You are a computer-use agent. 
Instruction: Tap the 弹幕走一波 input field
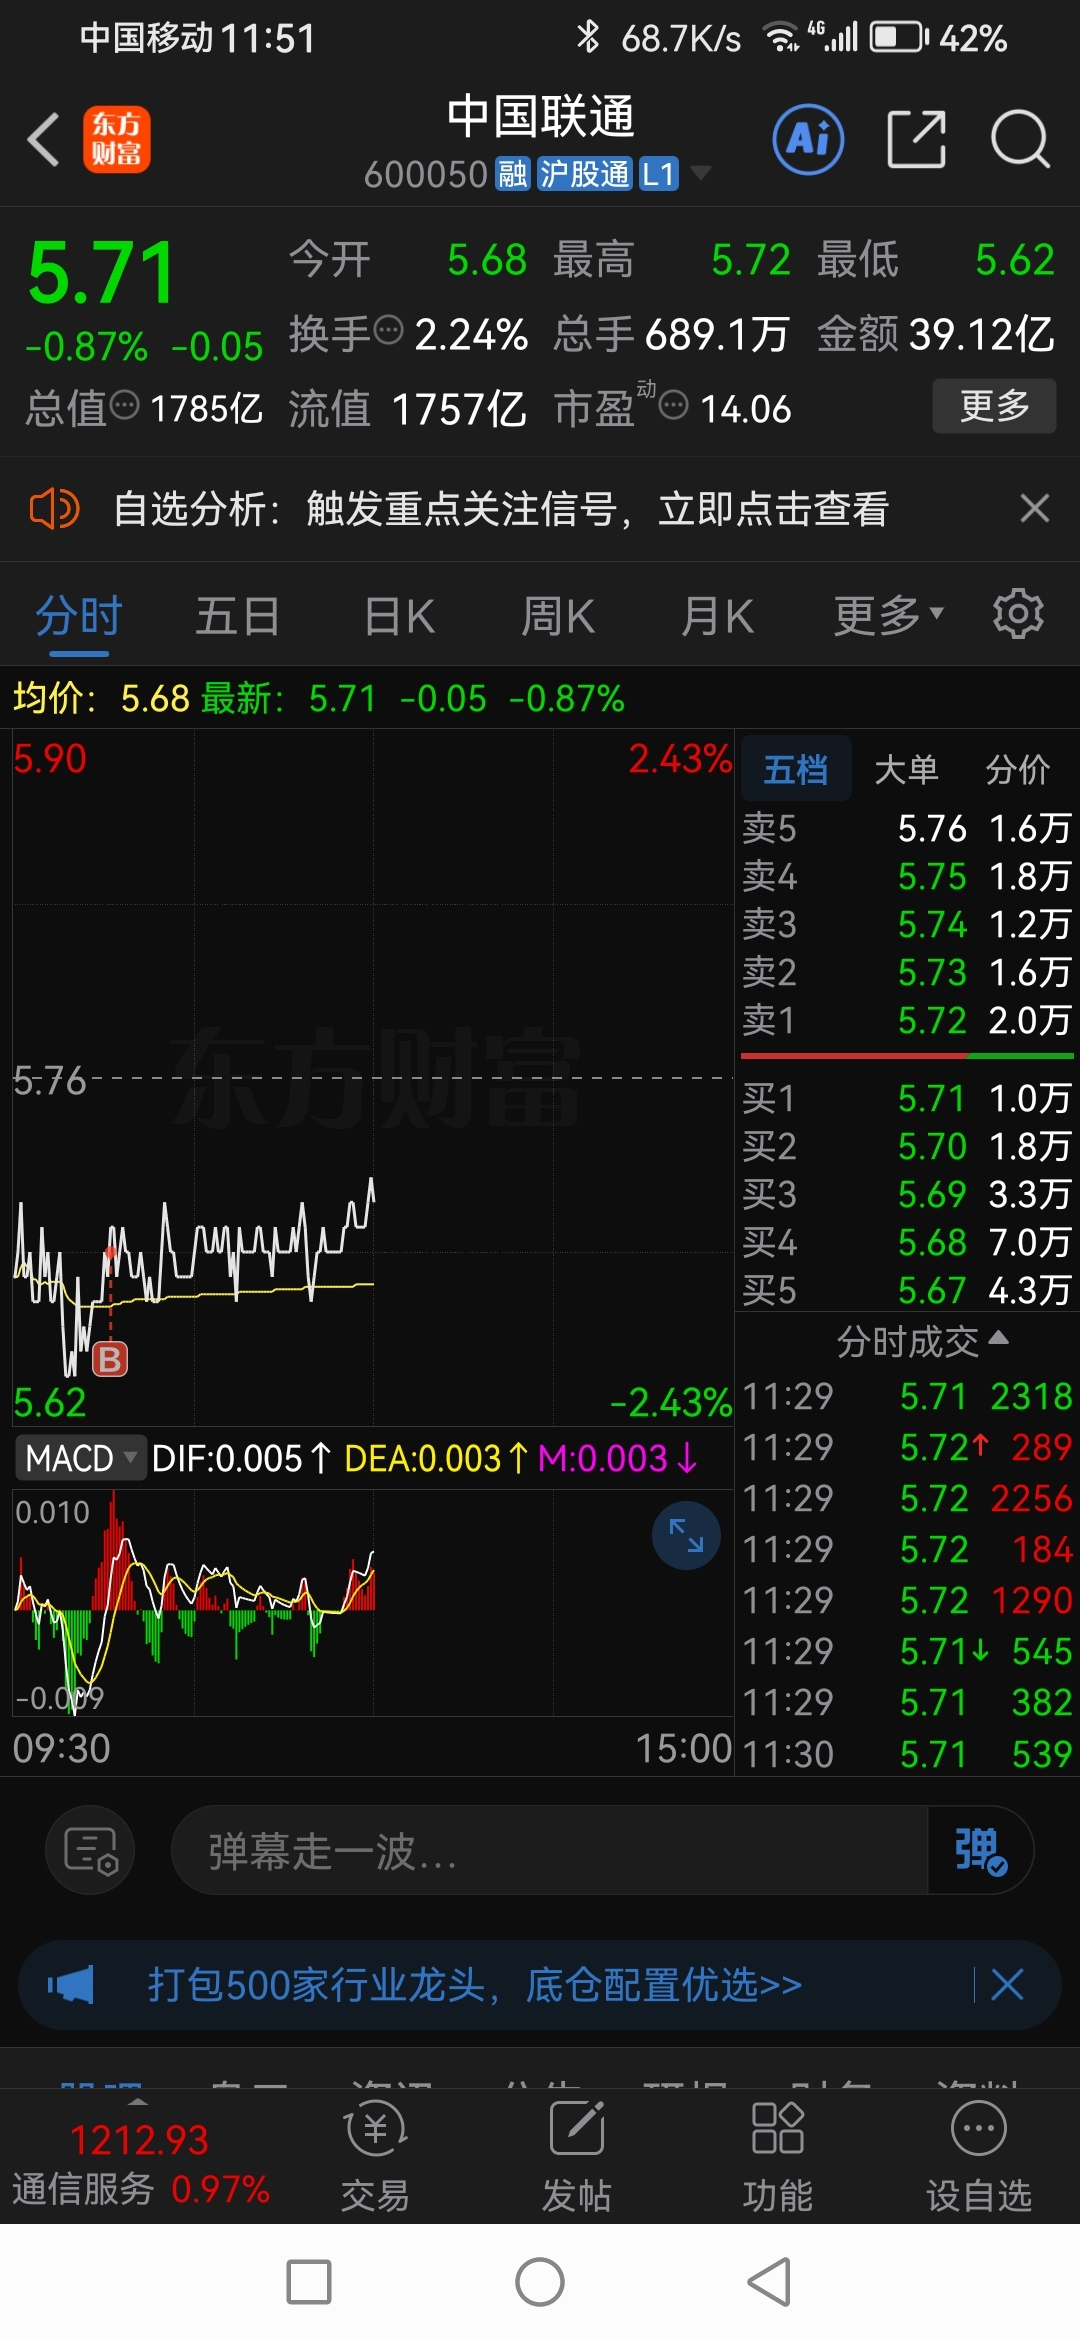550,1850
